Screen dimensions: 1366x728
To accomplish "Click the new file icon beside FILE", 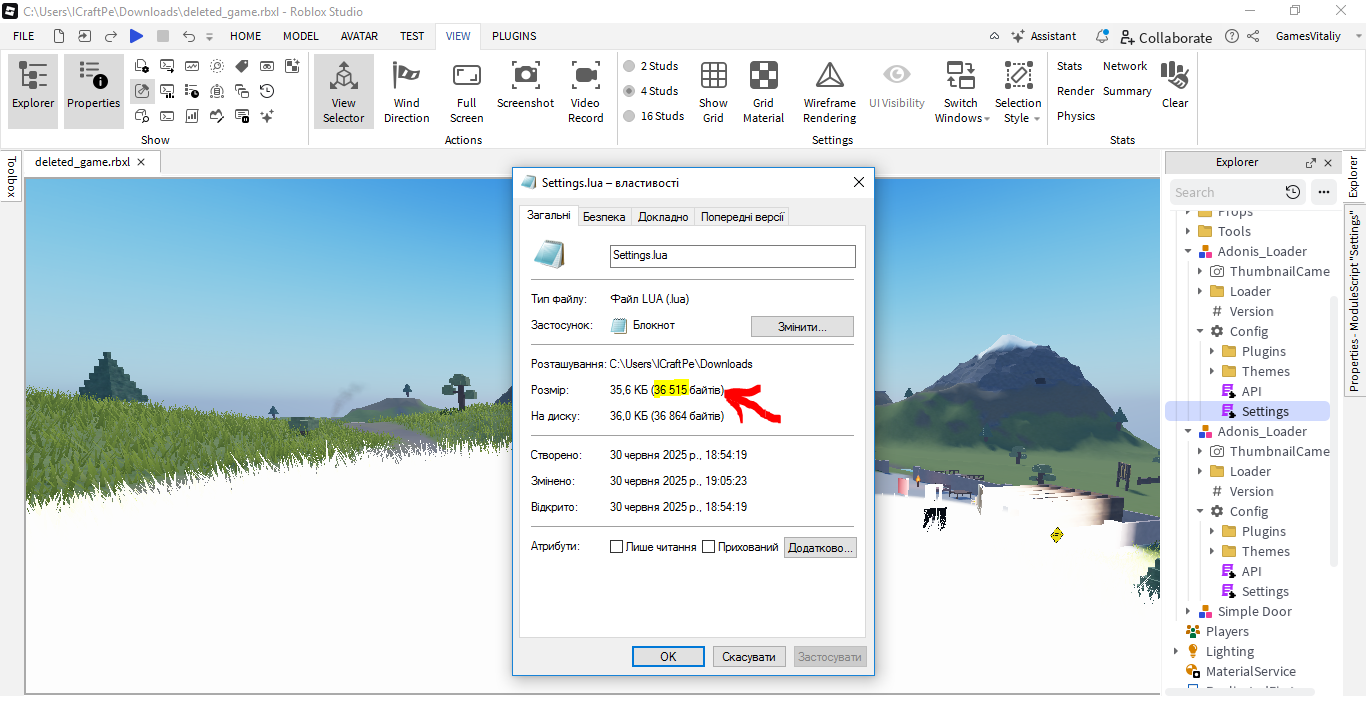I will (x=59, y=36).
